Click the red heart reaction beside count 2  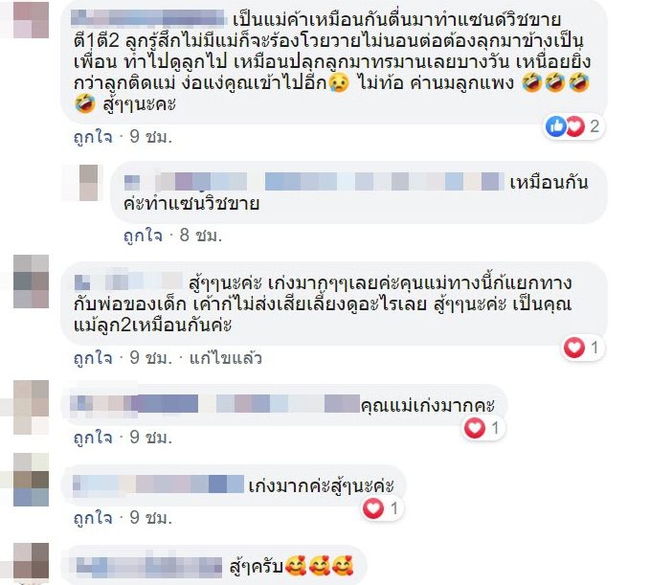tap(575, 126)
